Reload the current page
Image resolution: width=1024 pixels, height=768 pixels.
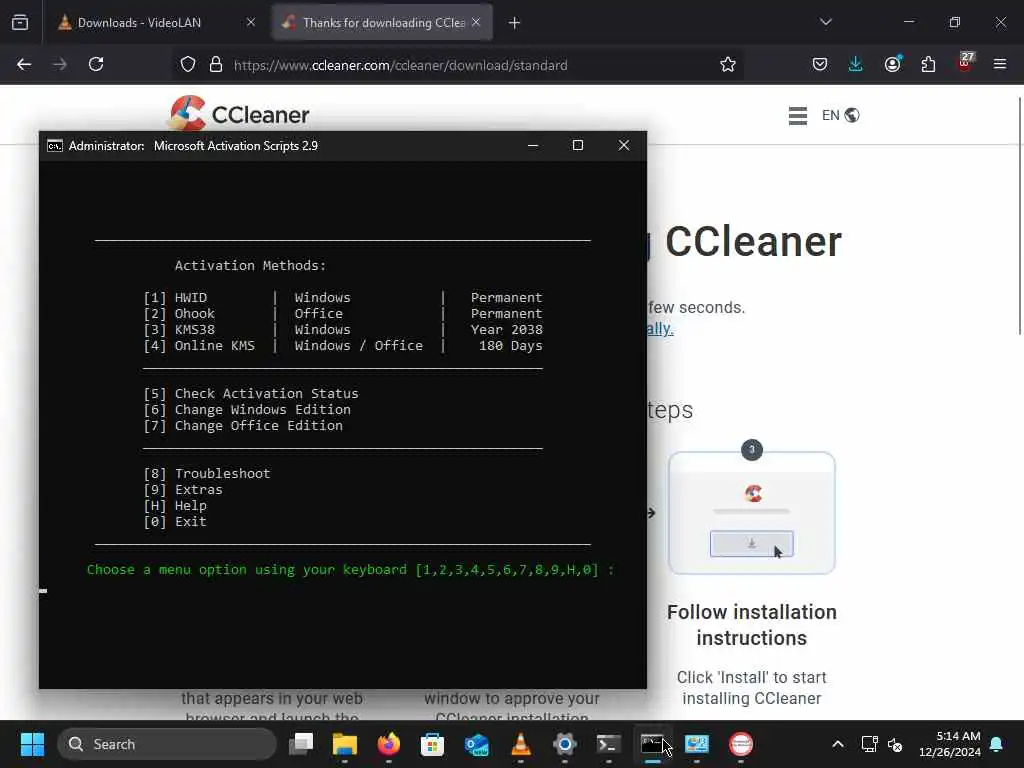pyautogui.click(x=96, y=65)
